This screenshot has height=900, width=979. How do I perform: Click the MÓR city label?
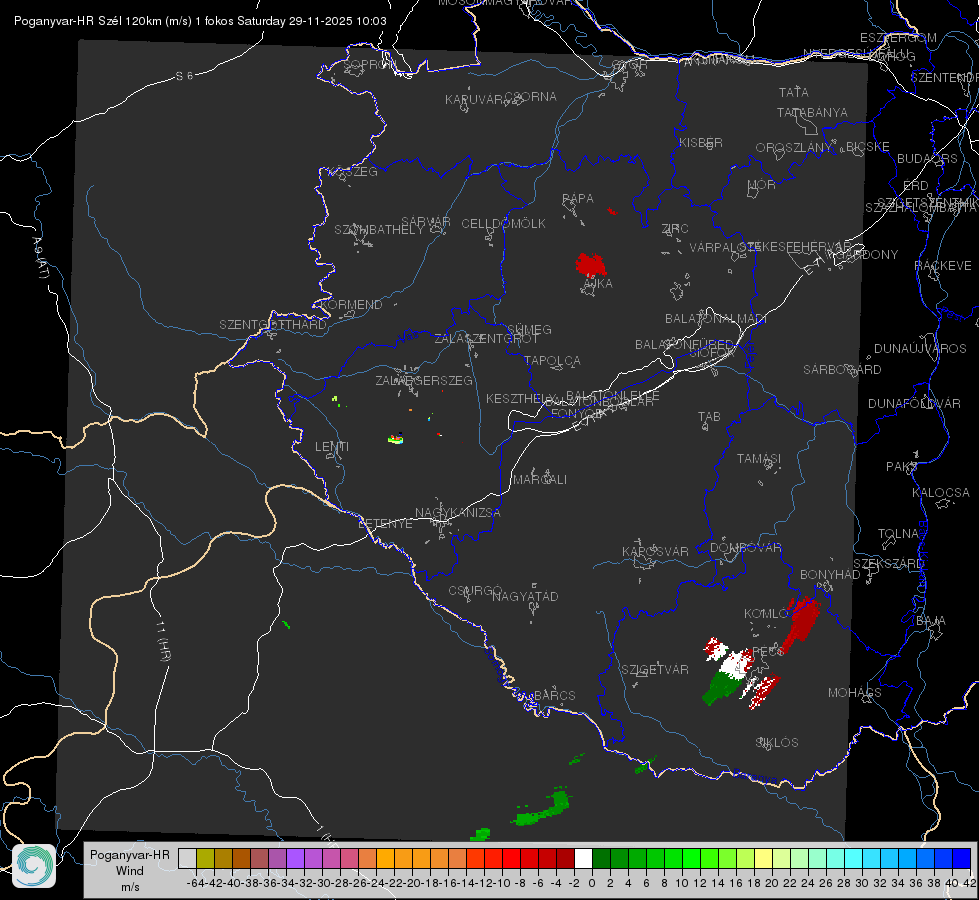pos(761,184)
